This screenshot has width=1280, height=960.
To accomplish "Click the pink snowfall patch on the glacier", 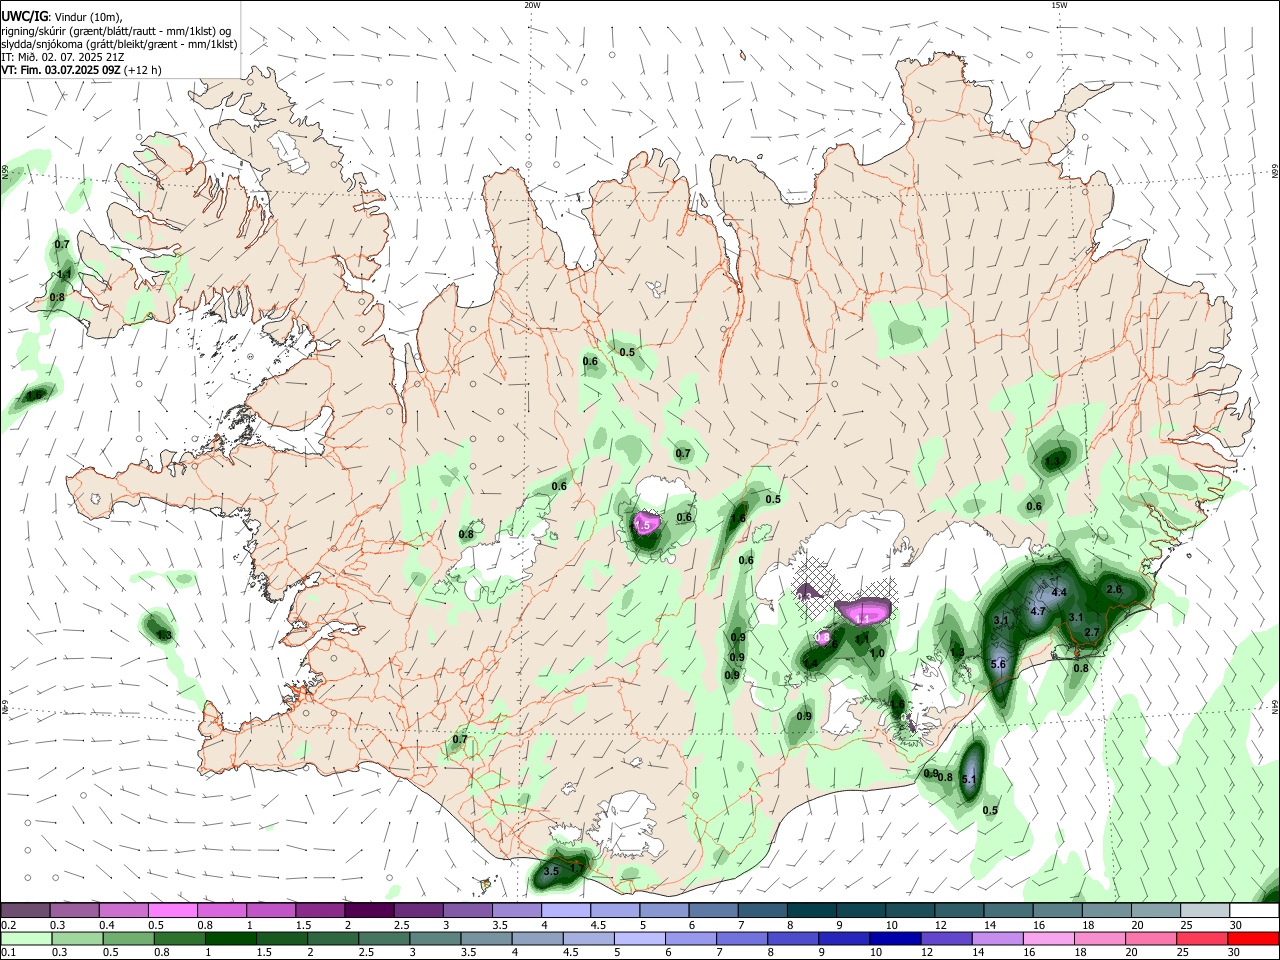I will coord(864,610).
